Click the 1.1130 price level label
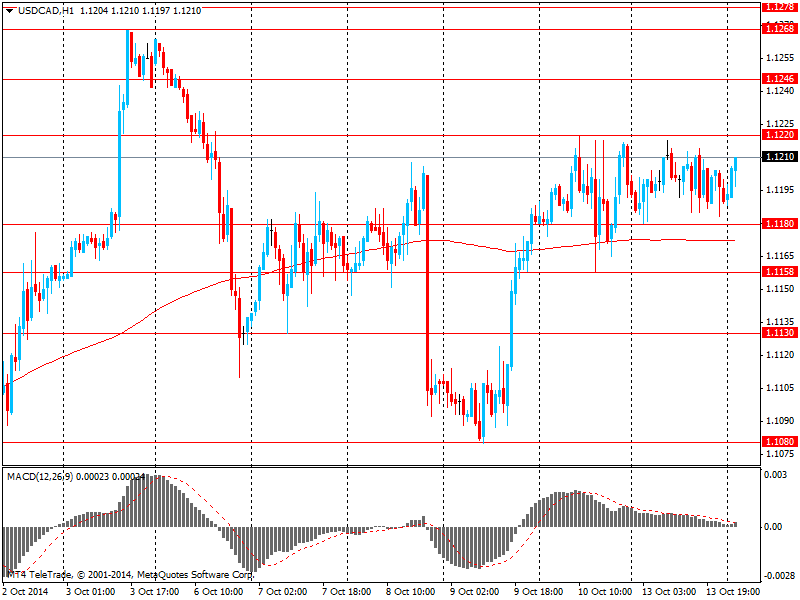 [x=779, y=333]
